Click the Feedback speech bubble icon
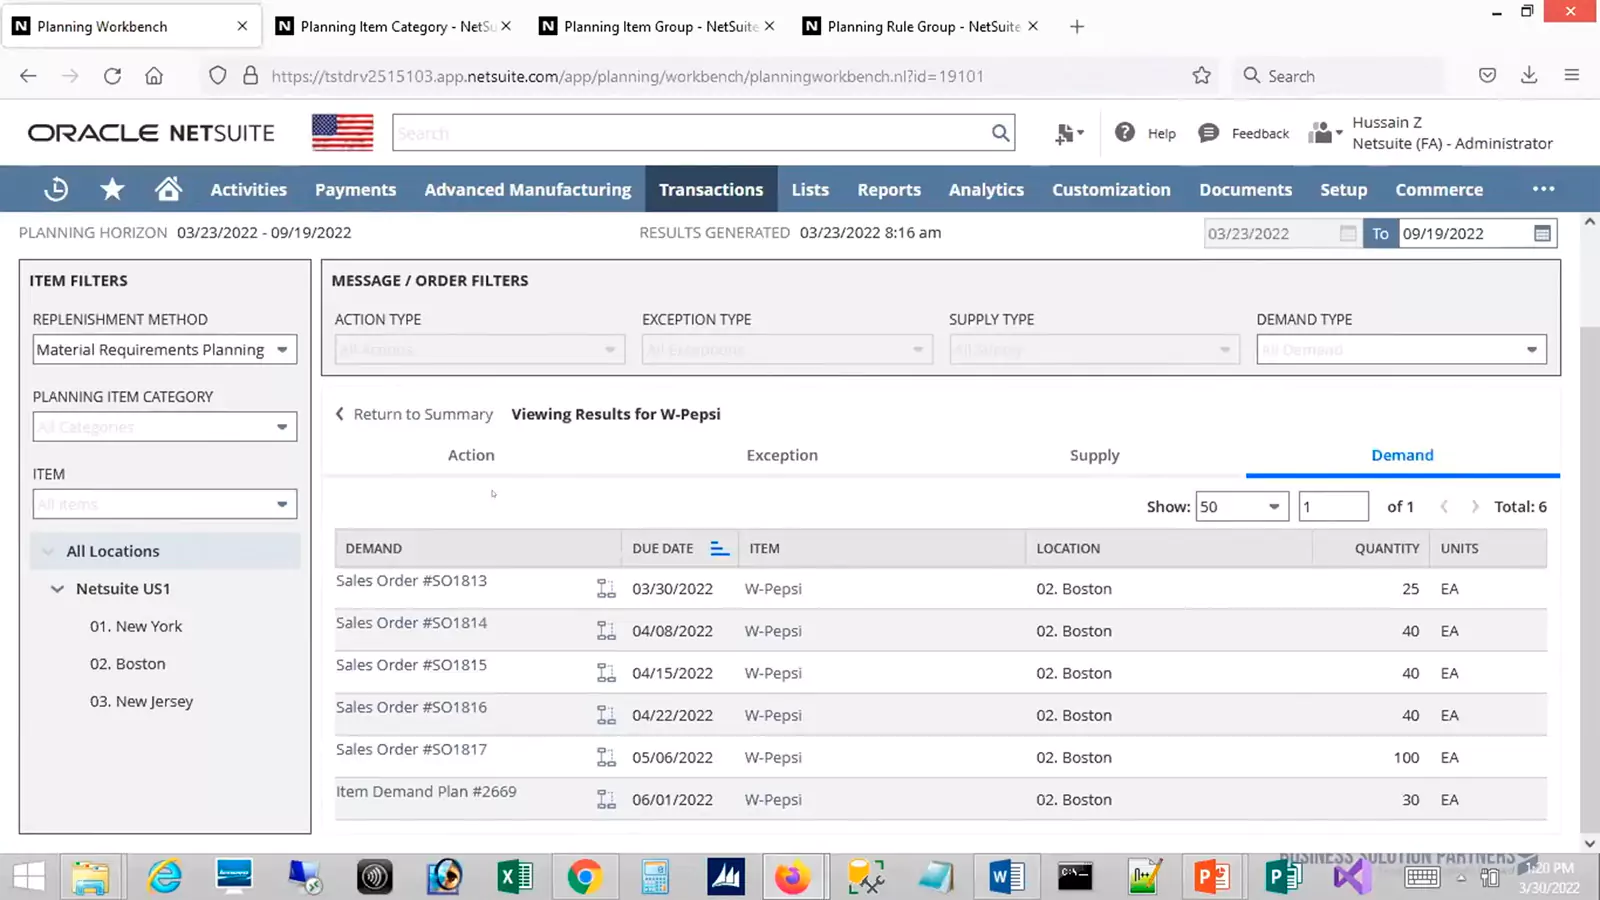The width and height of the screenshot is (1600, 900). coord(1208,133)
